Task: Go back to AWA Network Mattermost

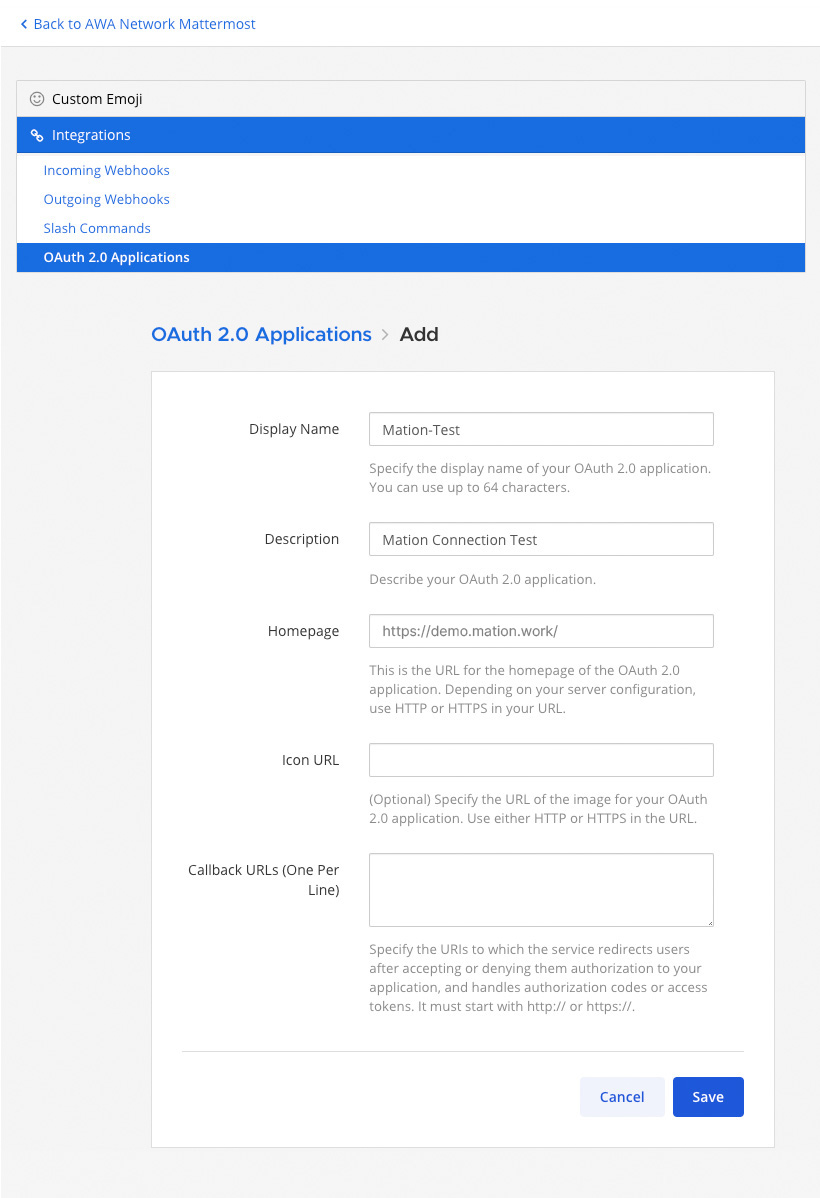Action: pos(138,24)
